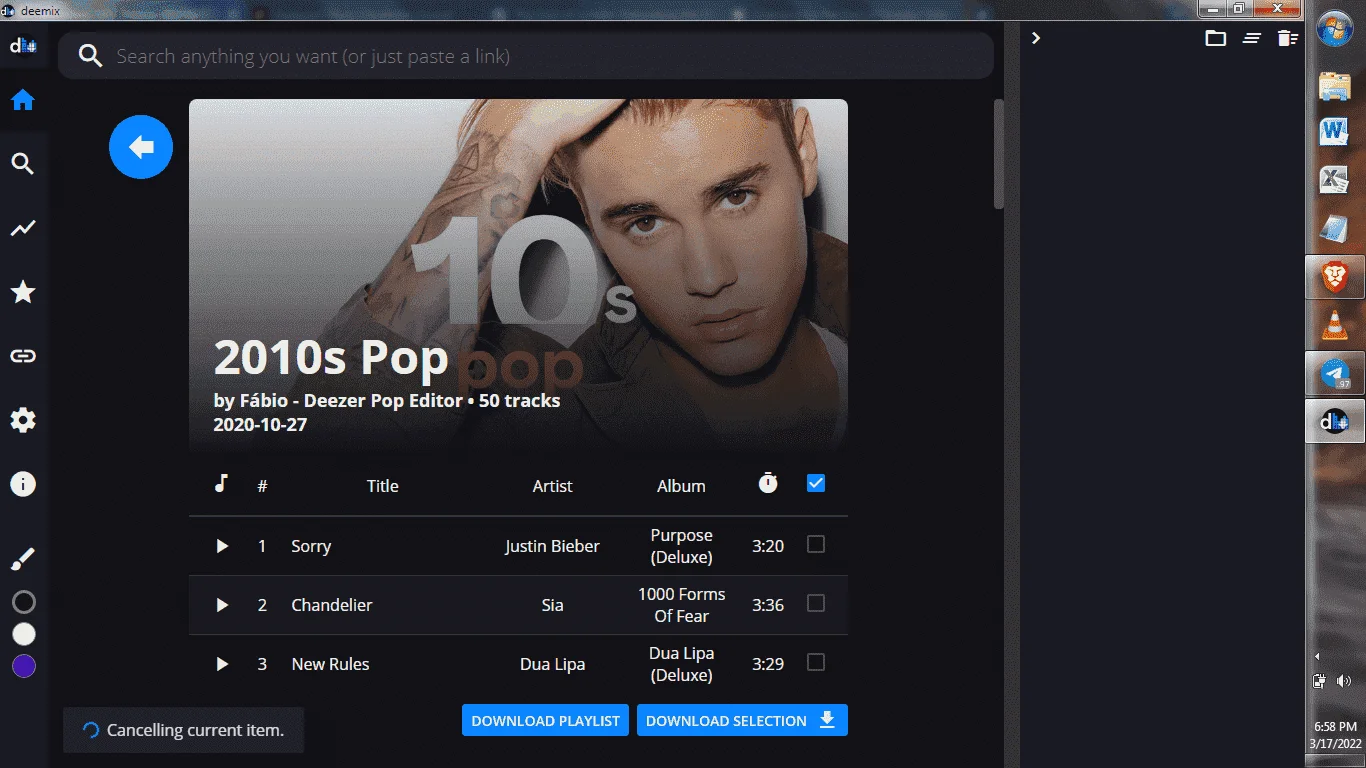Open Excel from the taskbar
The width and height of the screenshot is (1366, 768).
(x=1335, y=180)
